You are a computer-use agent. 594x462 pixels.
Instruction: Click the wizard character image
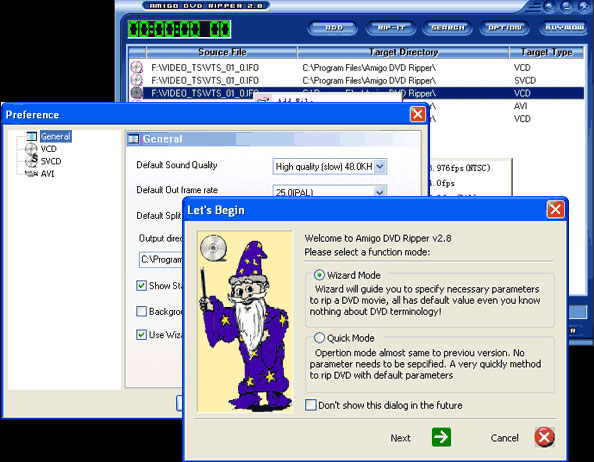point(244,321)
